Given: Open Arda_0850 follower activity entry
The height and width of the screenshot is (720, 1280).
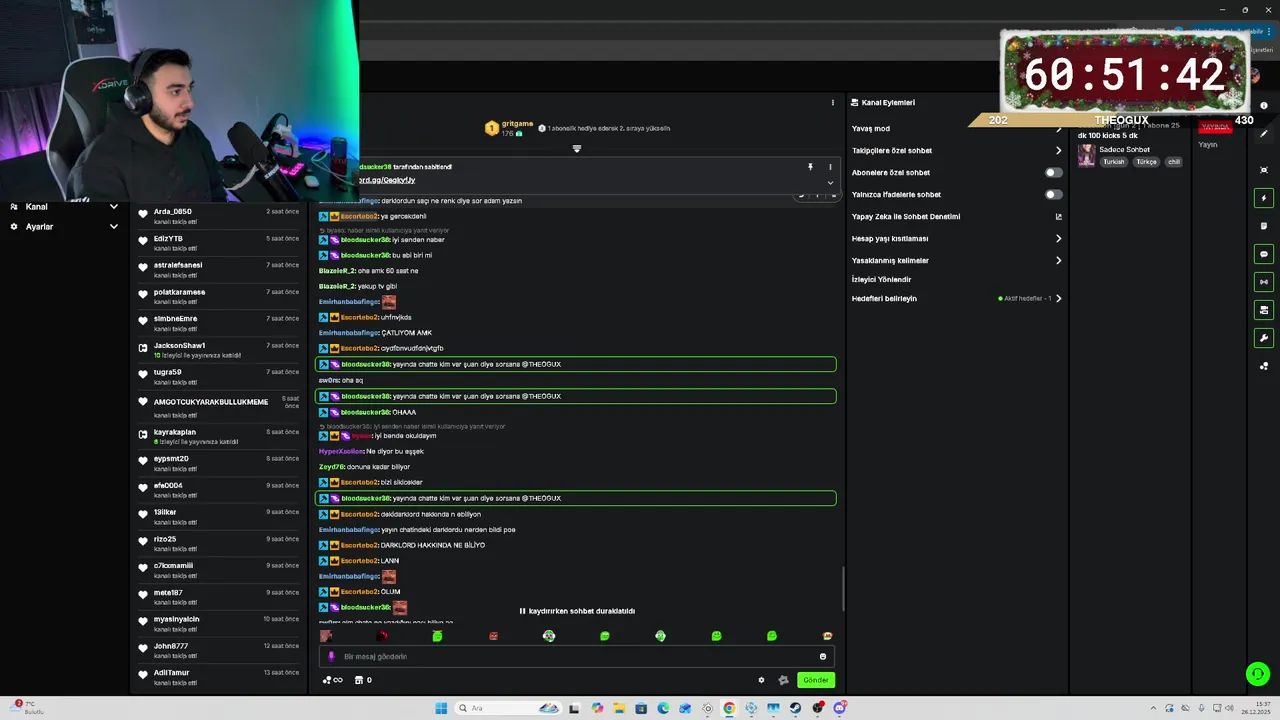Looking at the screenshot, I should click(219, 216).
